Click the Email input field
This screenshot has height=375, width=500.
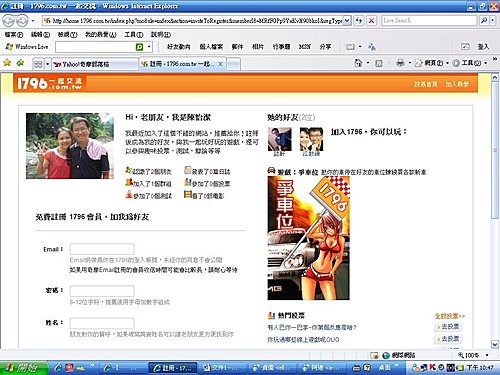[102, 249]
